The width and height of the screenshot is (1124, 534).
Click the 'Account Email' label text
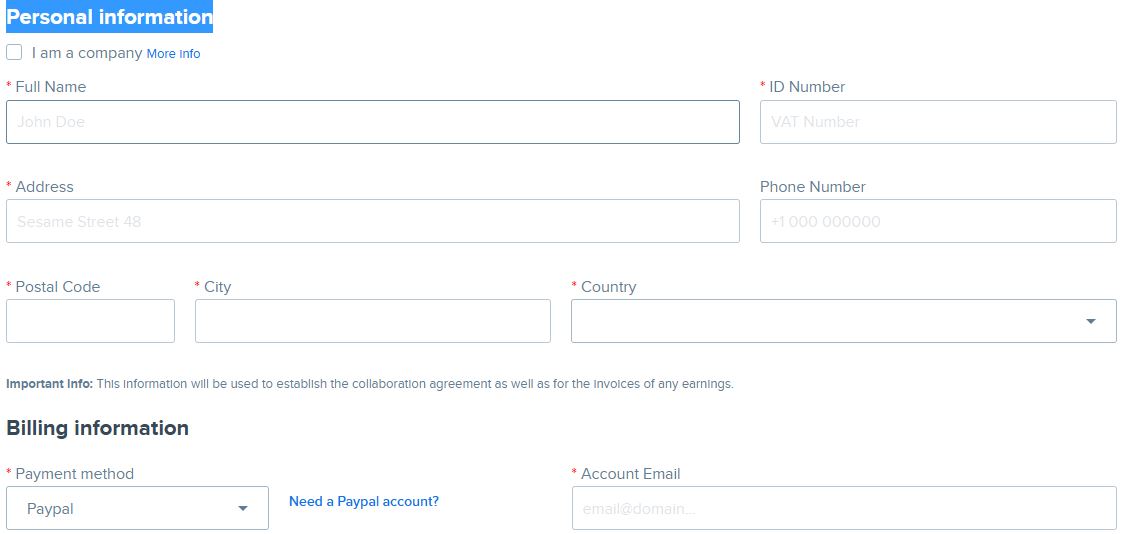[x=630, y=474]
